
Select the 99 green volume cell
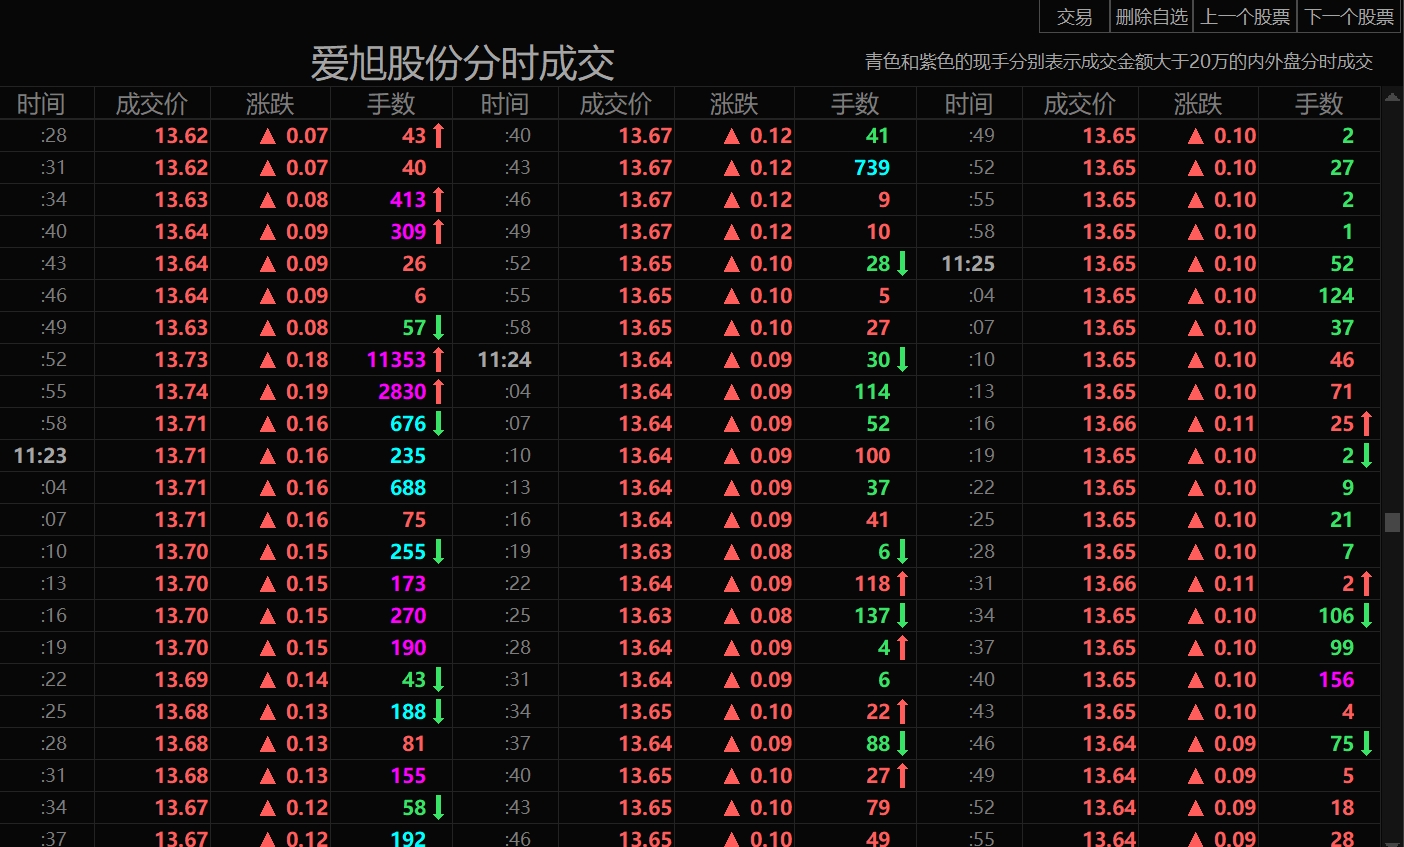pos(1342,648)
